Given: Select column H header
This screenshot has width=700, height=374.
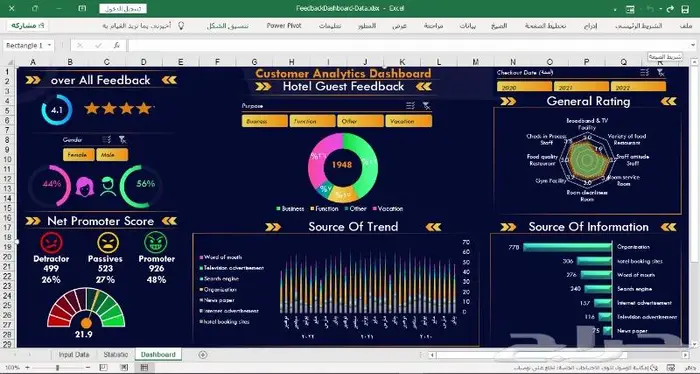Looking at the screenshot, I should point(291,62).
